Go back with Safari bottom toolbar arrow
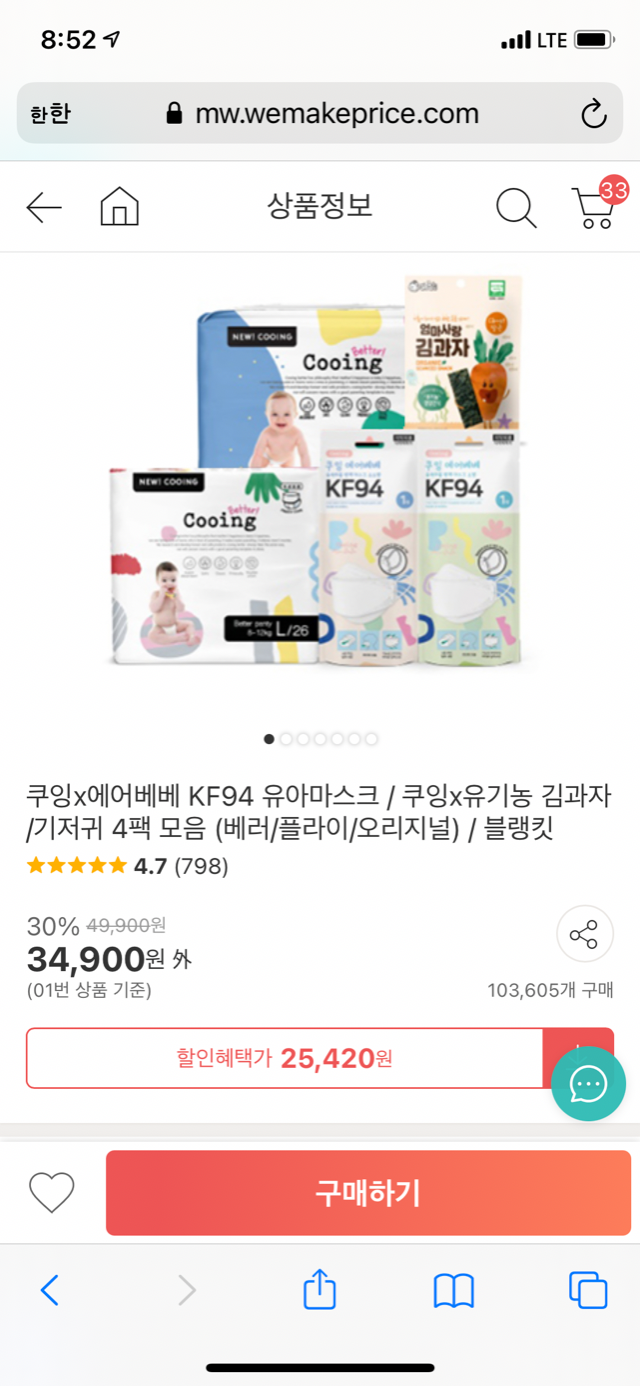The width and height of the screenshot is (640, 1386). [50, 1291]
